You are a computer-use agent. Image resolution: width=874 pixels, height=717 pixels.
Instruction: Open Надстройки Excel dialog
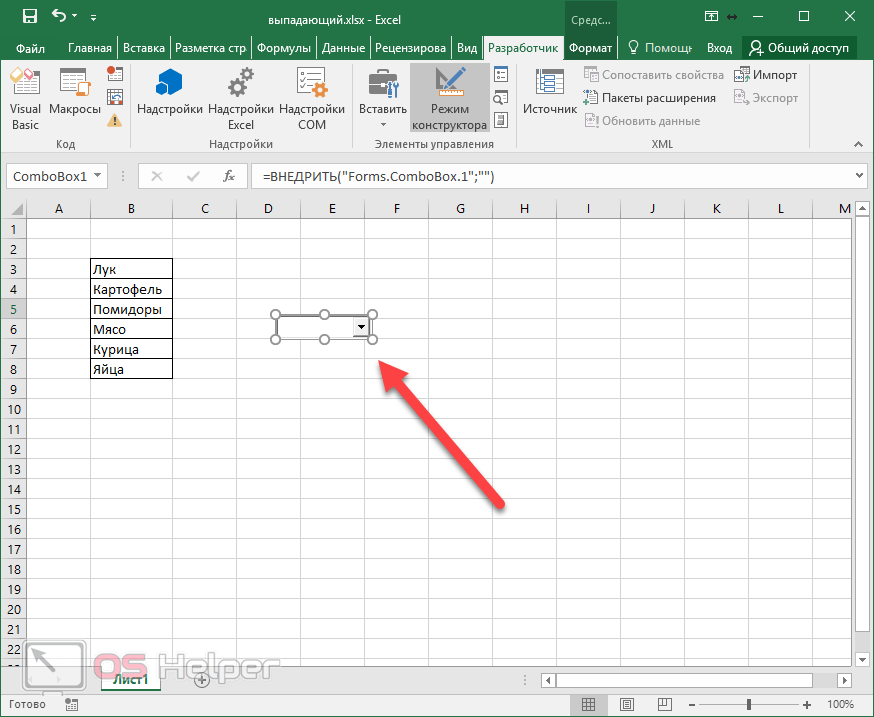coord(241,99)
